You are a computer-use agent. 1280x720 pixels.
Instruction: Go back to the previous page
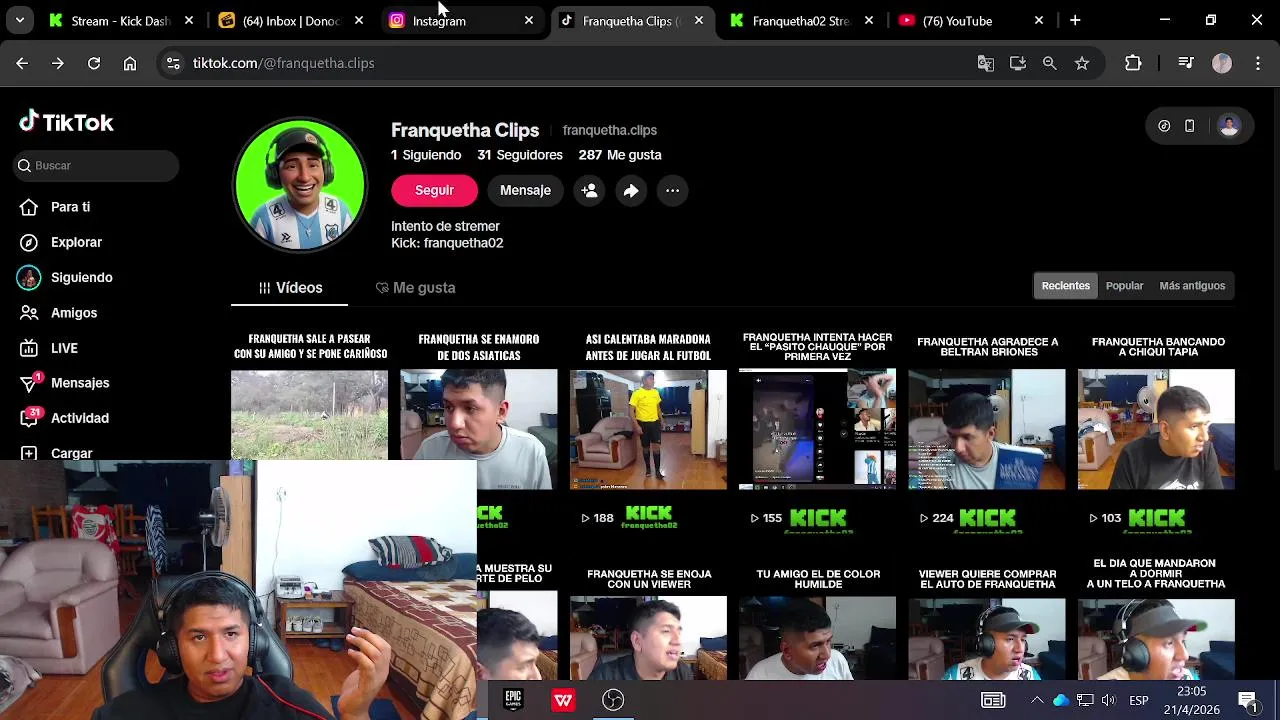tap(22, 63)
